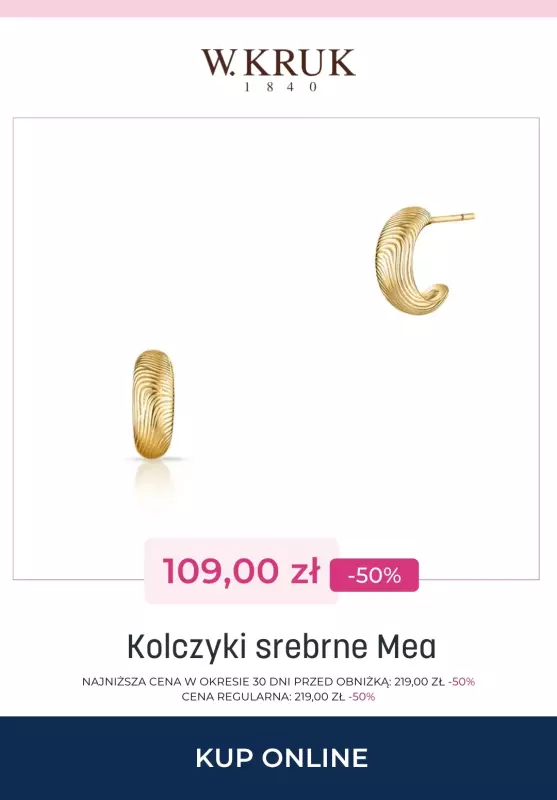Click the pink -50% discount badge
557x800 pixels.
pyautogui.click(x=374, y=575)
